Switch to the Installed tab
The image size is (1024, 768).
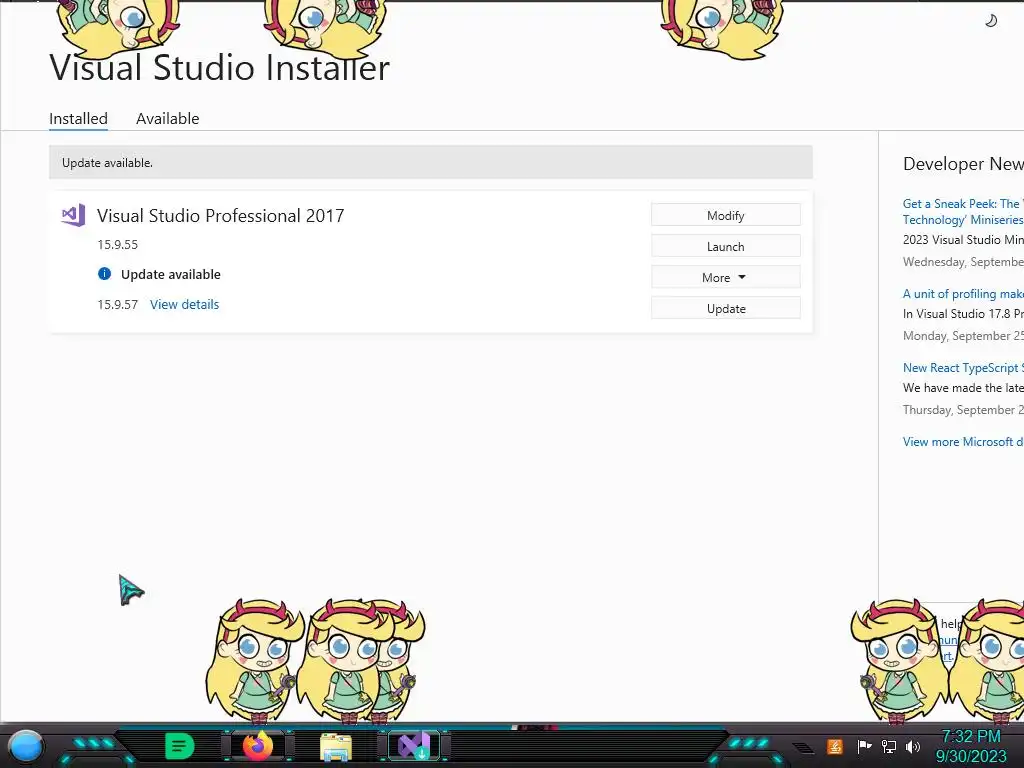pyautogui.click(x=78, y=119)
